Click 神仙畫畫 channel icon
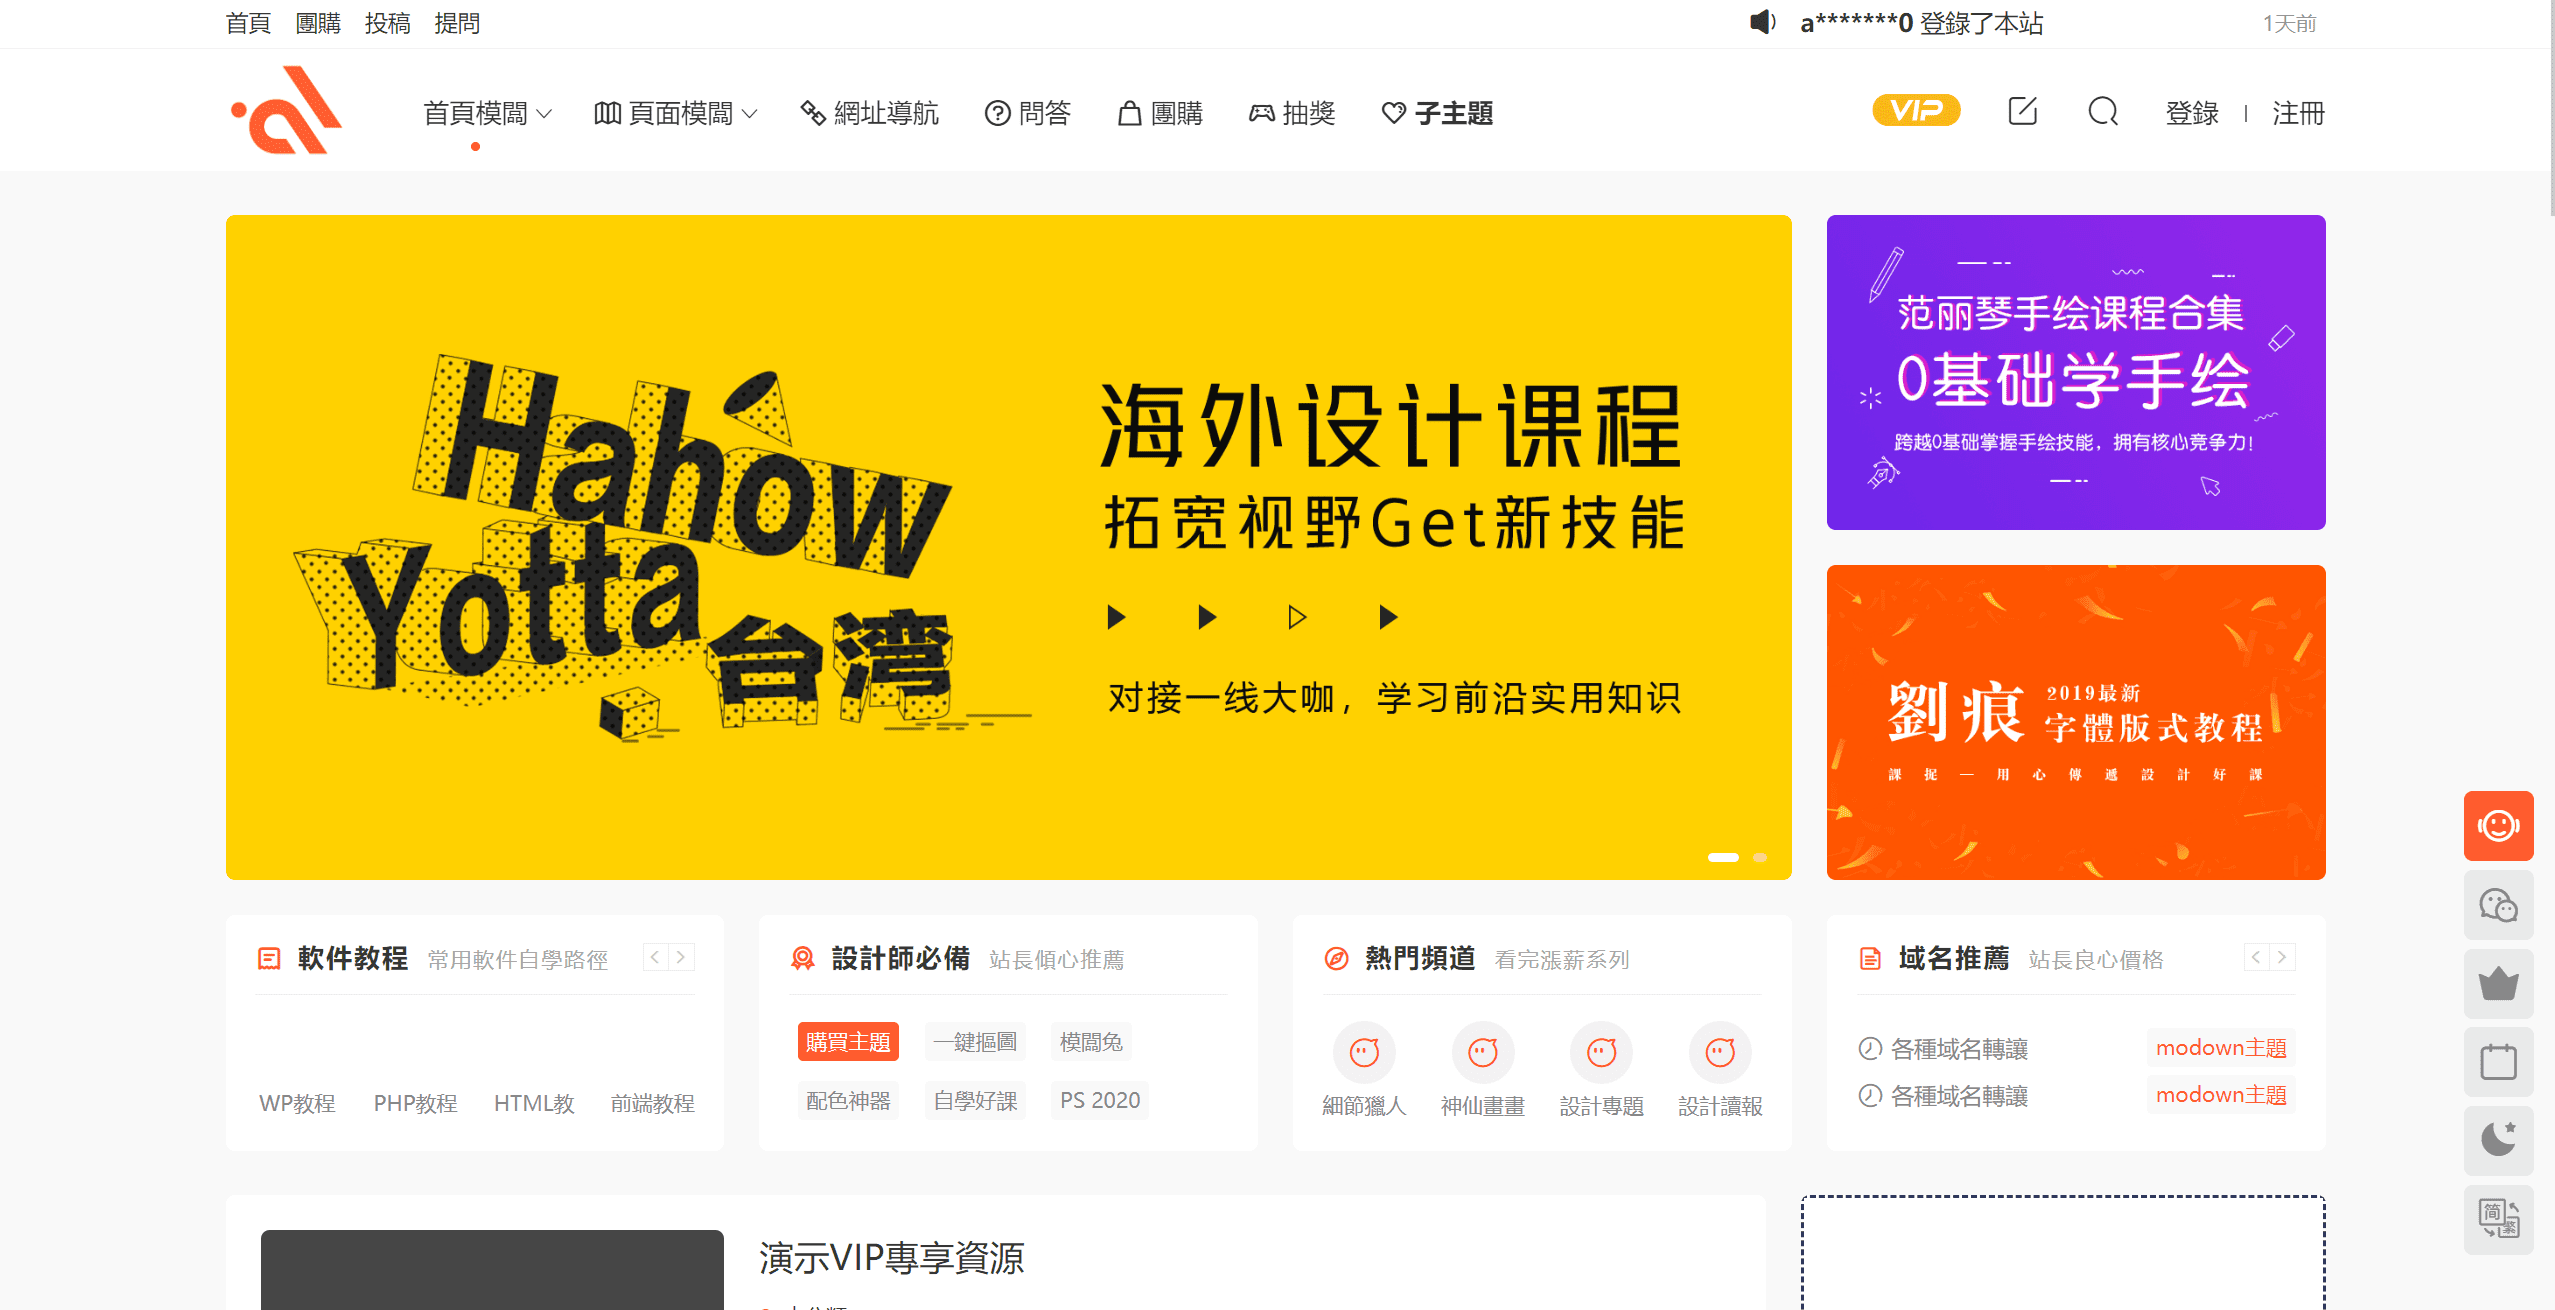Image resolution: width=2555 pixels, height=1310 pixels. [x=1483, y=1052]
